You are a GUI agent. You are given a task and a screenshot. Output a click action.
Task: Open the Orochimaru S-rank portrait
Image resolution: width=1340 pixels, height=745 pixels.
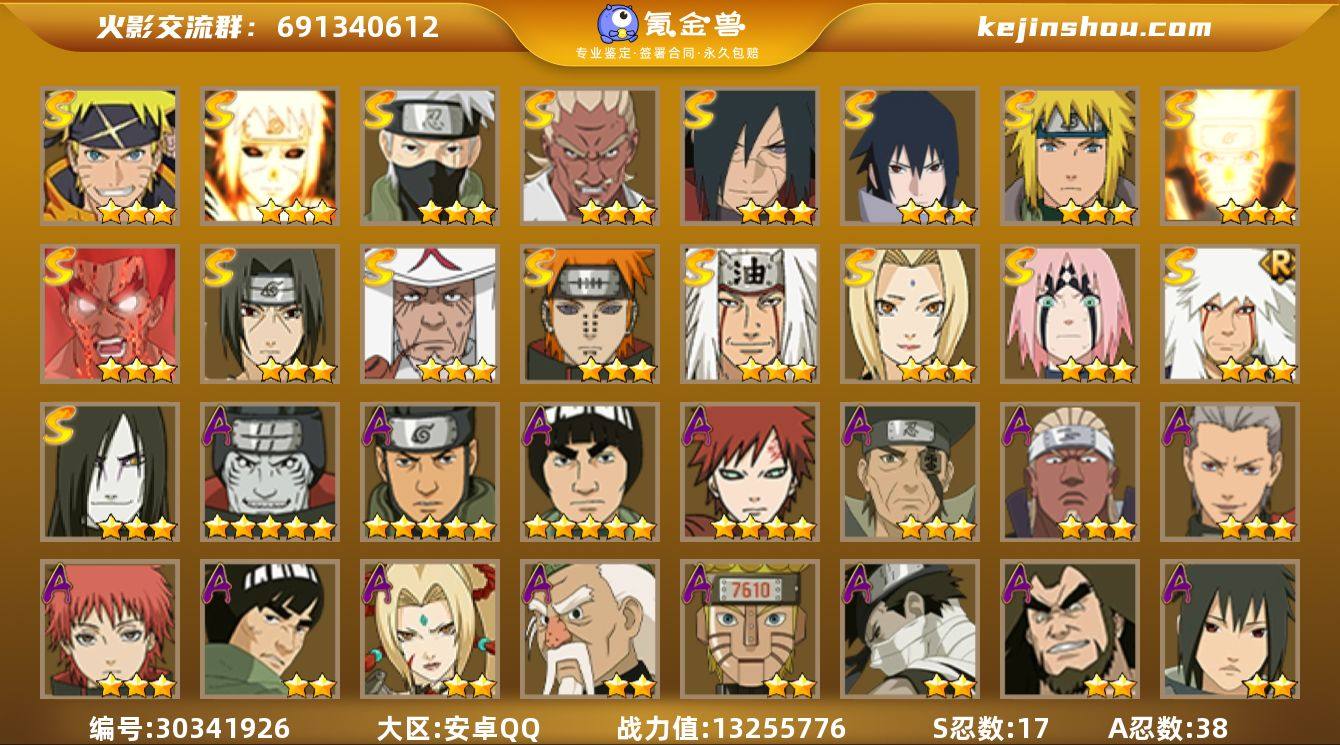coord(109,472)
